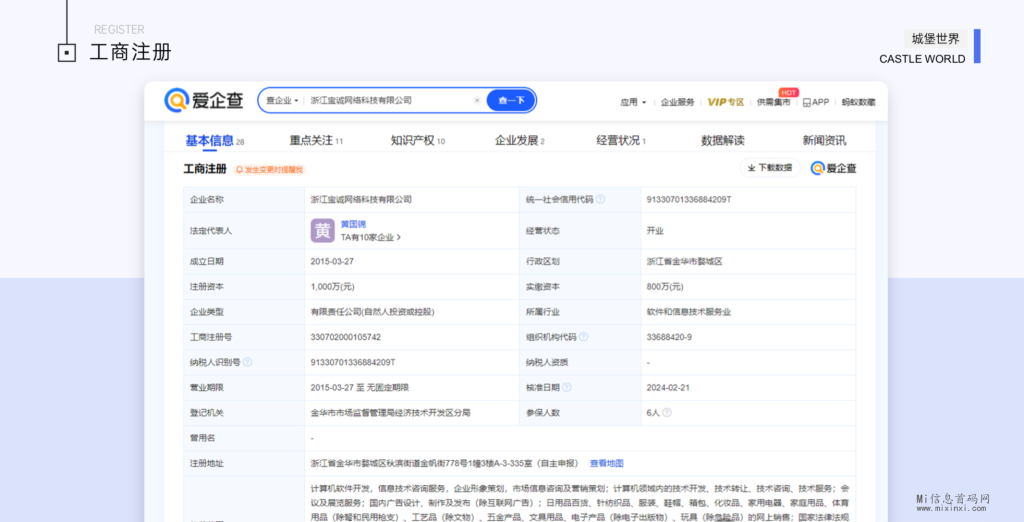Click the help icon next to 6人
1024x522 pixels.
(x=667, y=412)
